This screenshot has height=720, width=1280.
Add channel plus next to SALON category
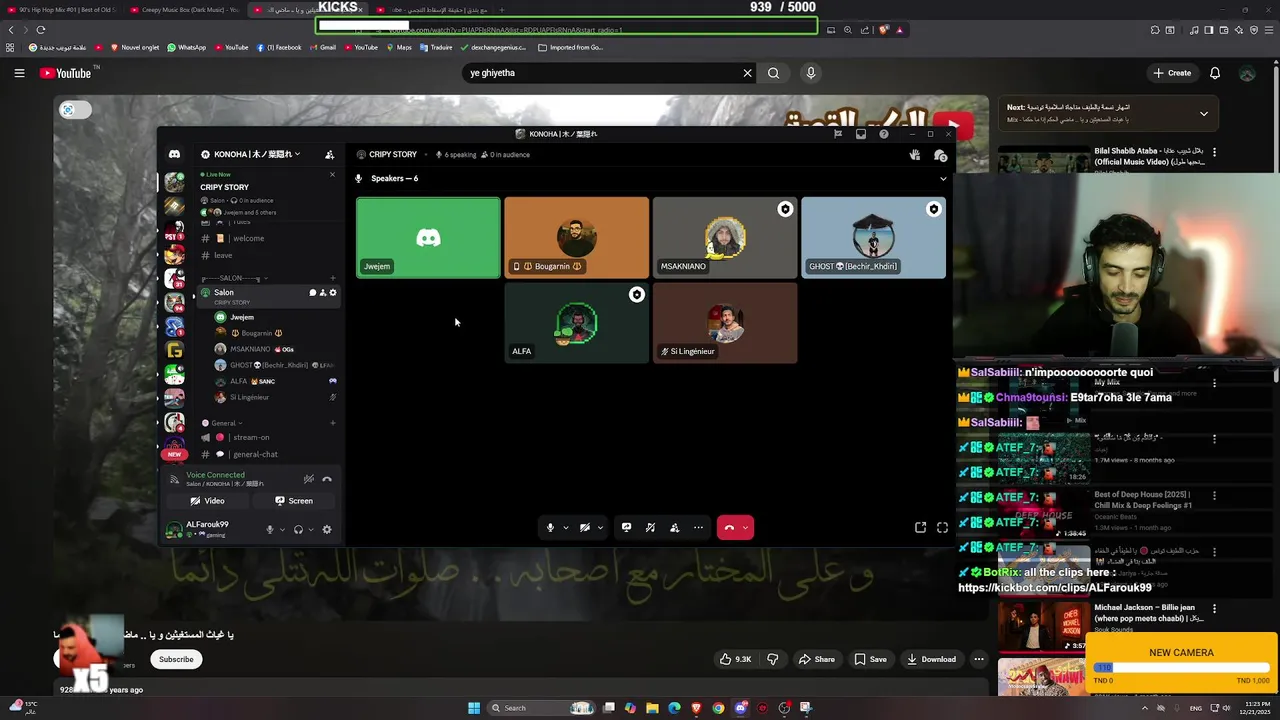pyautogui.click(x=333, y=278)
